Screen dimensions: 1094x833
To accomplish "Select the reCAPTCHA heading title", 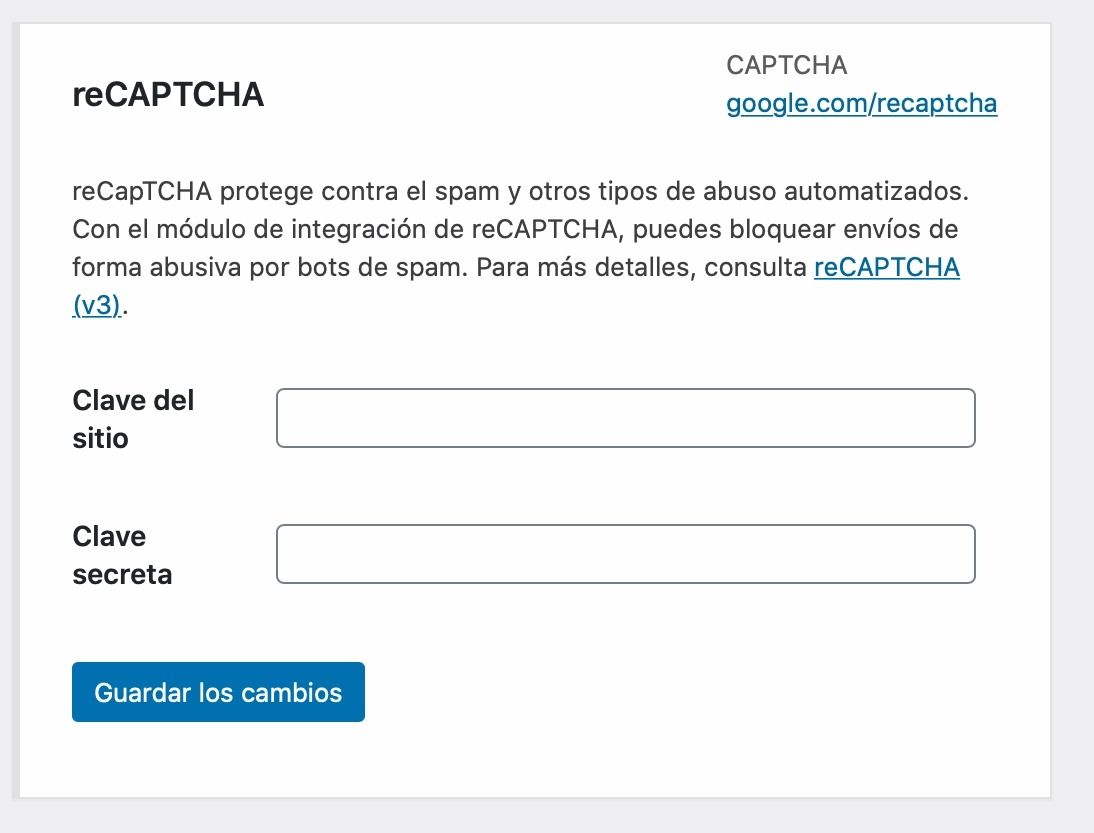I will [168, 94].
